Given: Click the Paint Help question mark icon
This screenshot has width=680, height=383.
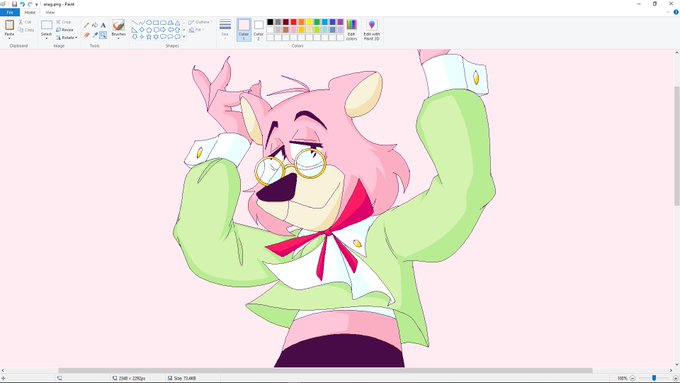Looking at the screenshot, I should [676, 12].
